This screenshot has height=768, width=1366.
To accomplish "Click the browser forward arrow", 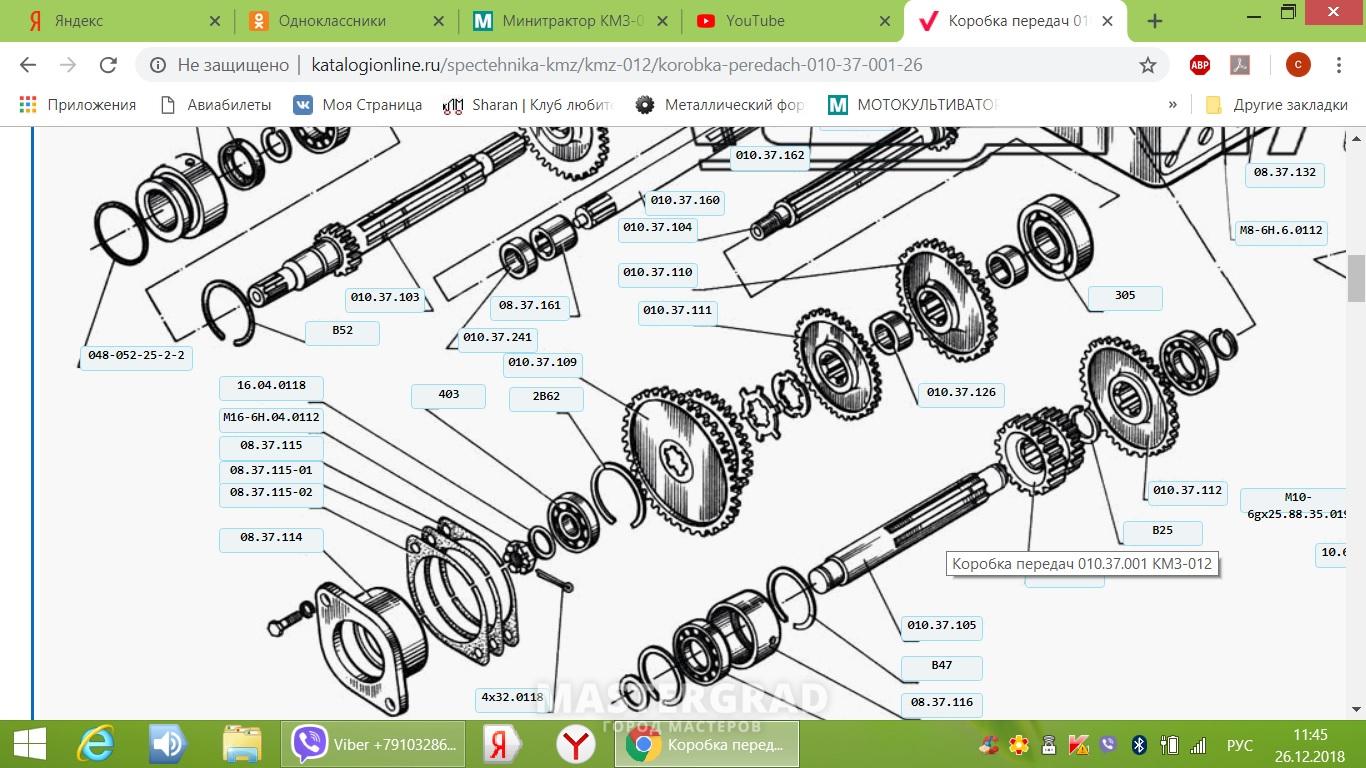I will point(68,65).
